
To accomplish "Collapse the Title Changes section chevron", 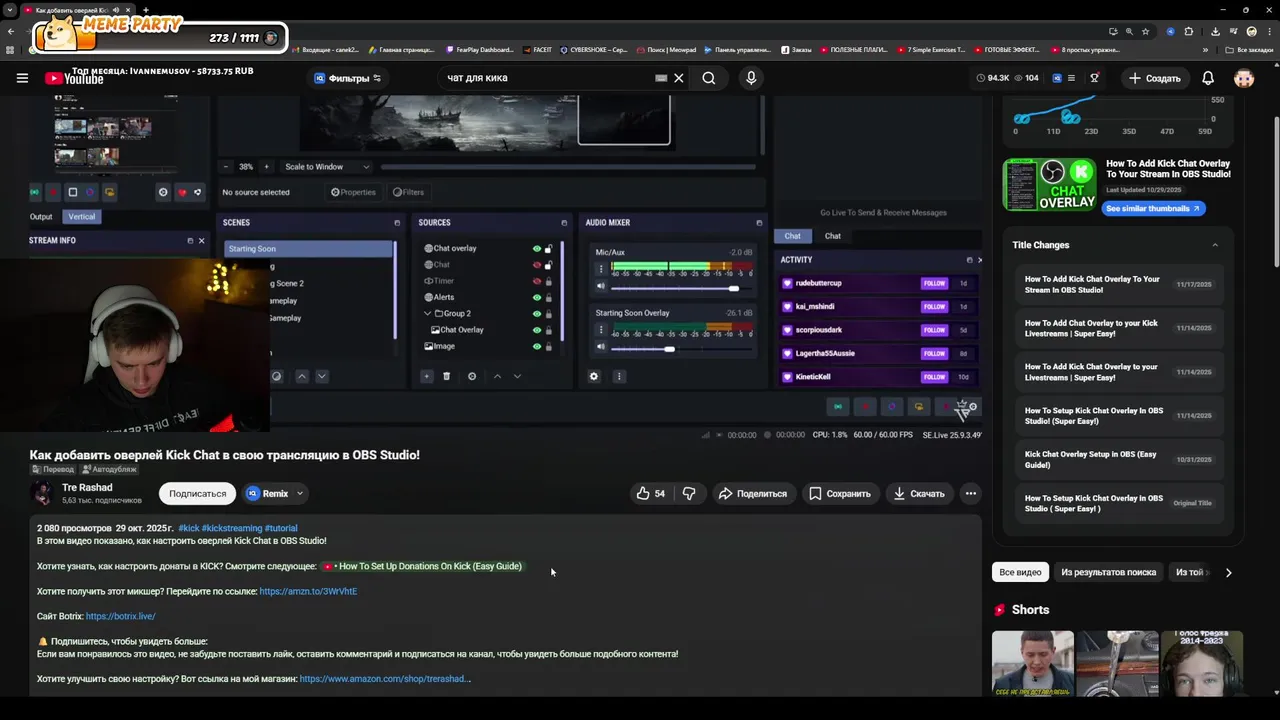I will tap(1215, 245).
